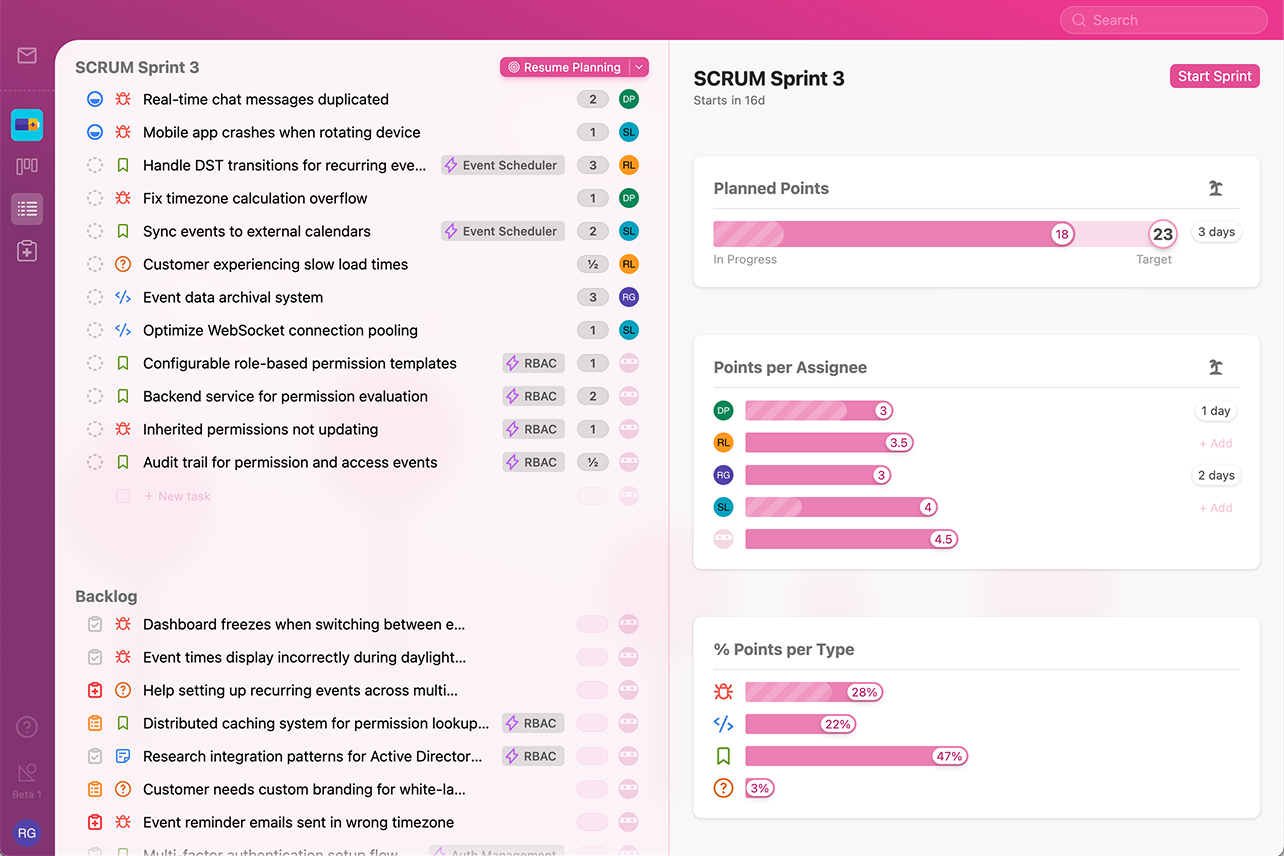Open points estimate of Real-time chat task

click(x=593, y=99)
